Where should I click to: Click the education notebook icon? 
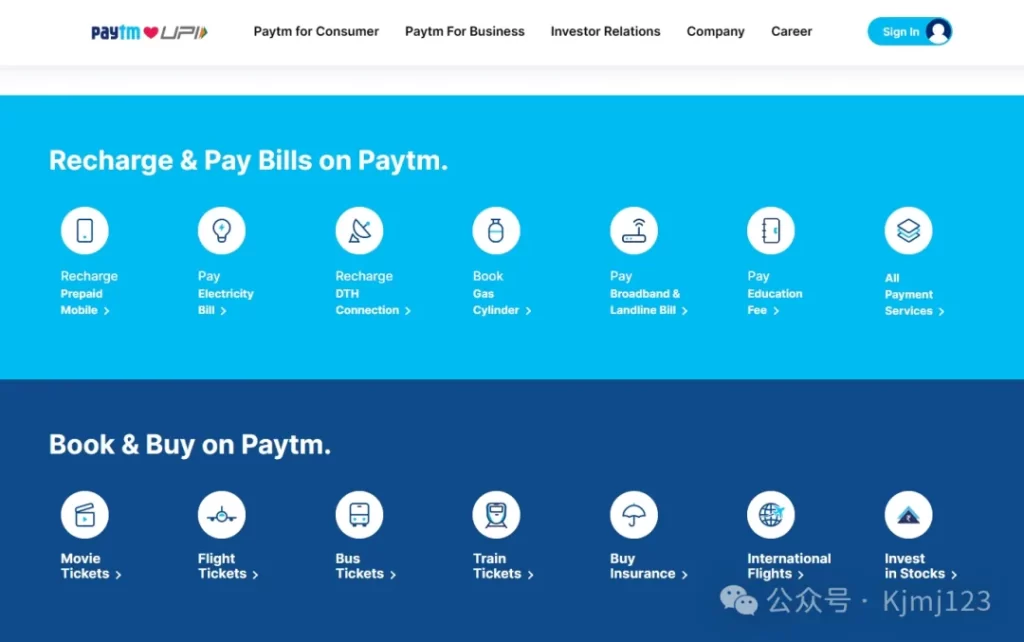[771, 231]
